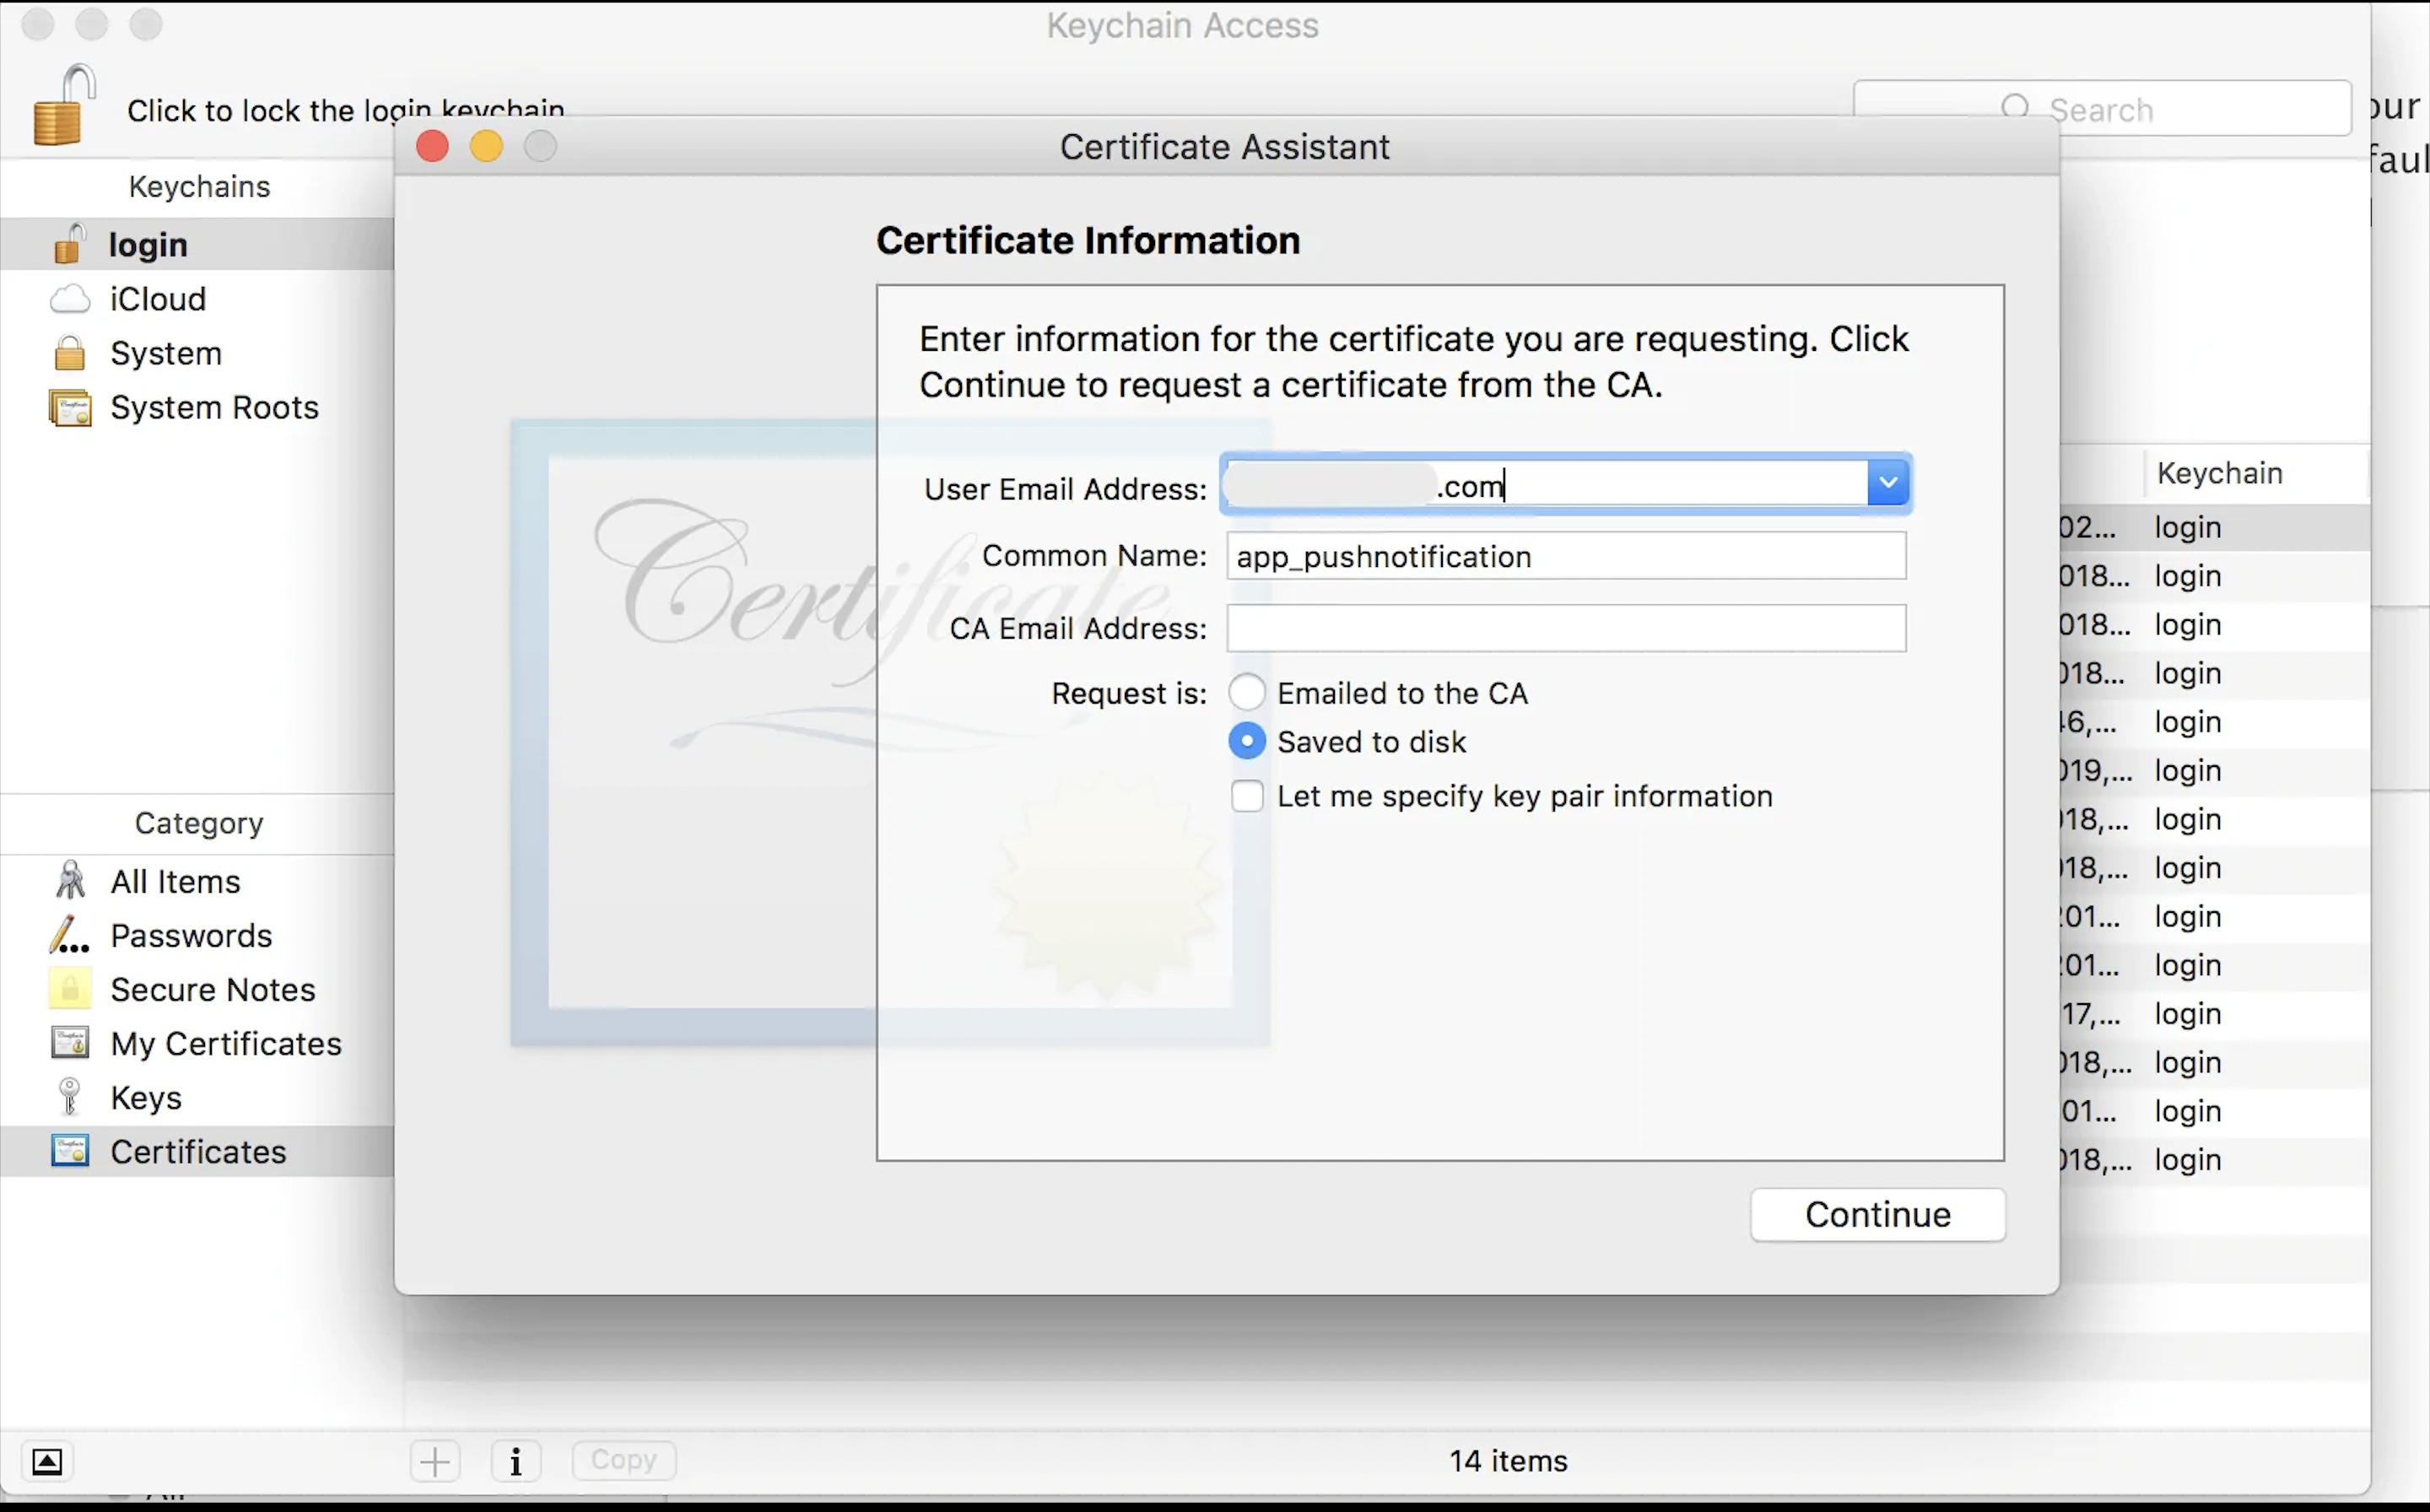
Task: Select Emailed to the CA radio button
Action: tap(1247, 692)
